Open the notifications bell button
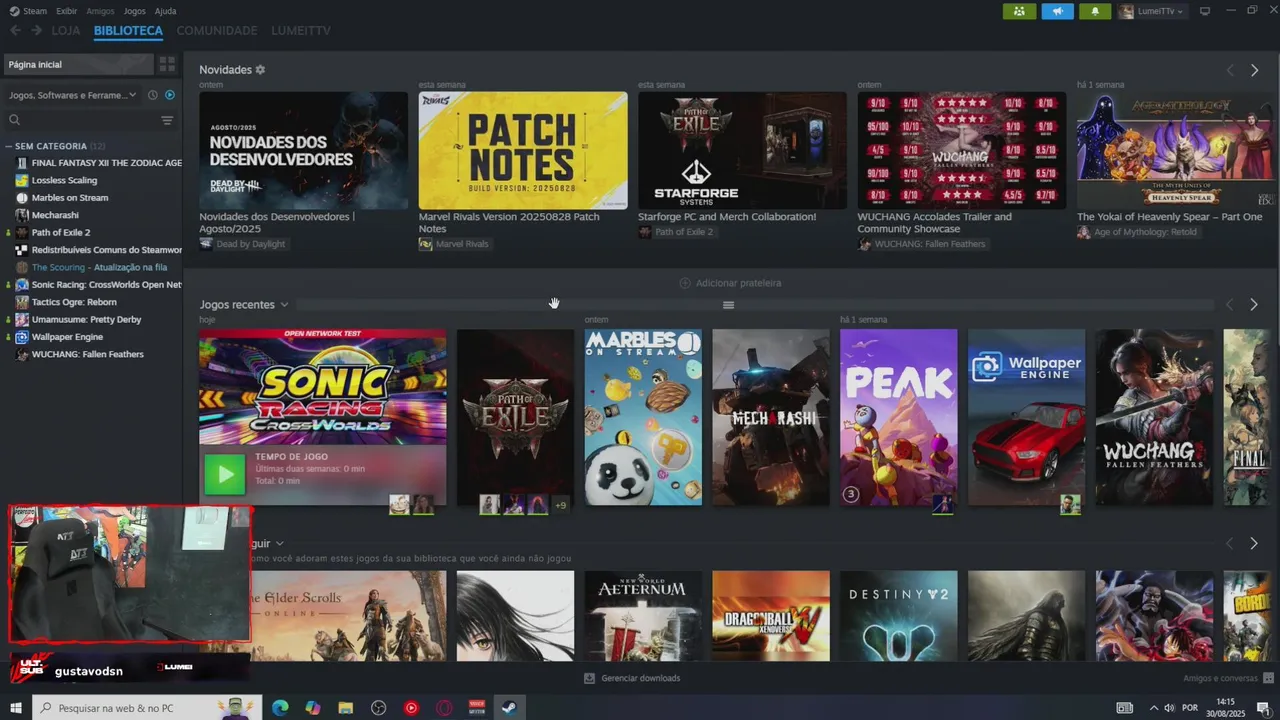 click(x=1095, y=11)
